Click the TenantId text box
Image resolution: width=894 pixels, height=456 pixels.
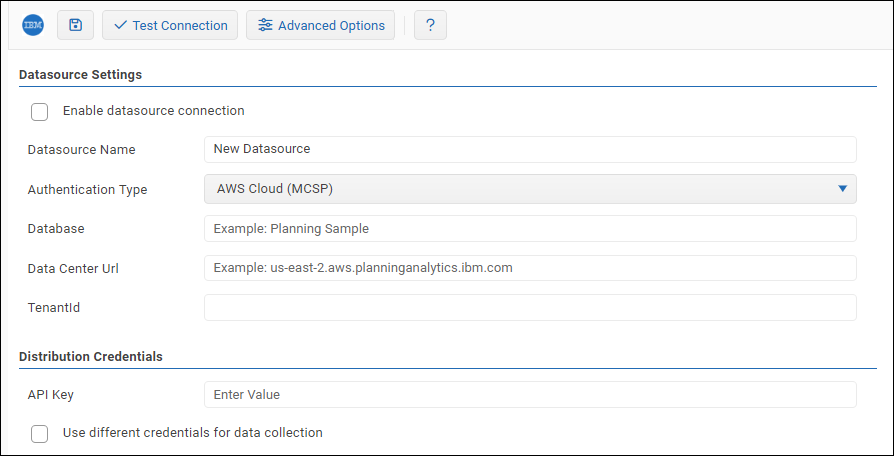pos(530,307)
